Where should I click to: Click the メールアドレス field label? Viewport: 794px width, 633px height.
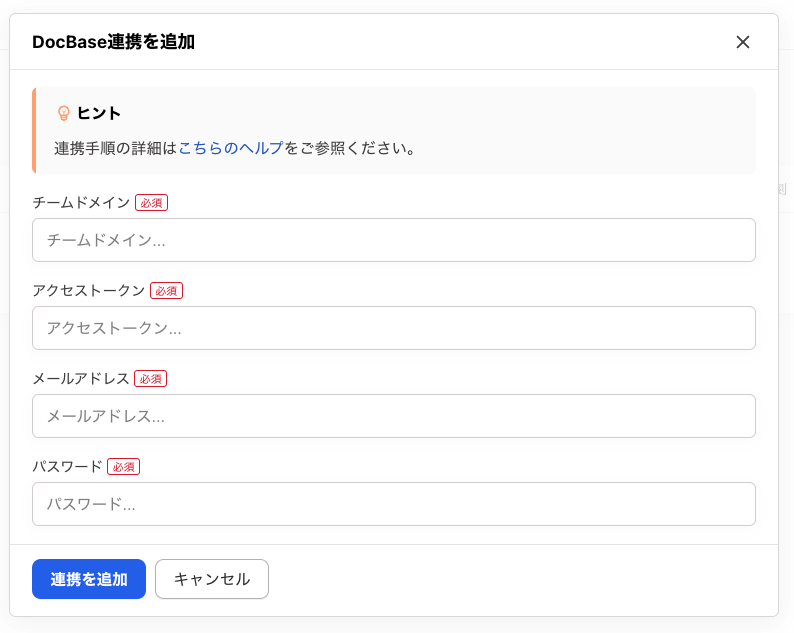point(81,379)
